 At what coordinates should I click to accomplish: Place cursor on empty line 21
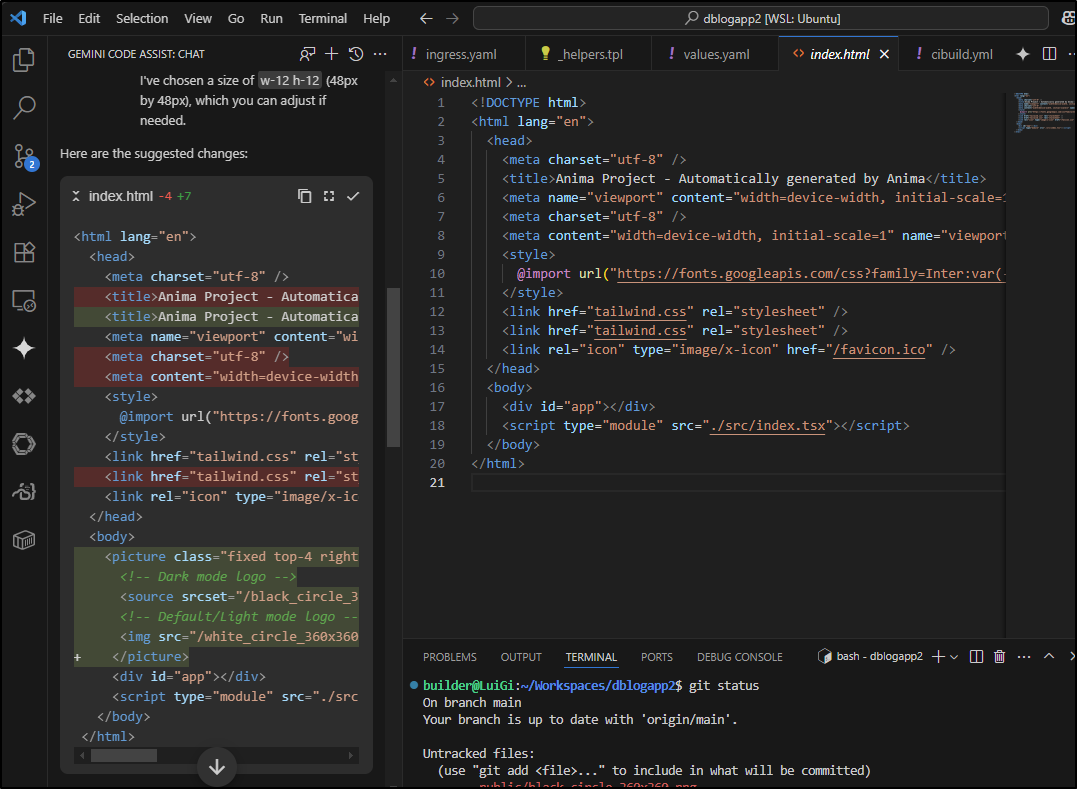pyautogui.click(x=738, y=483)
